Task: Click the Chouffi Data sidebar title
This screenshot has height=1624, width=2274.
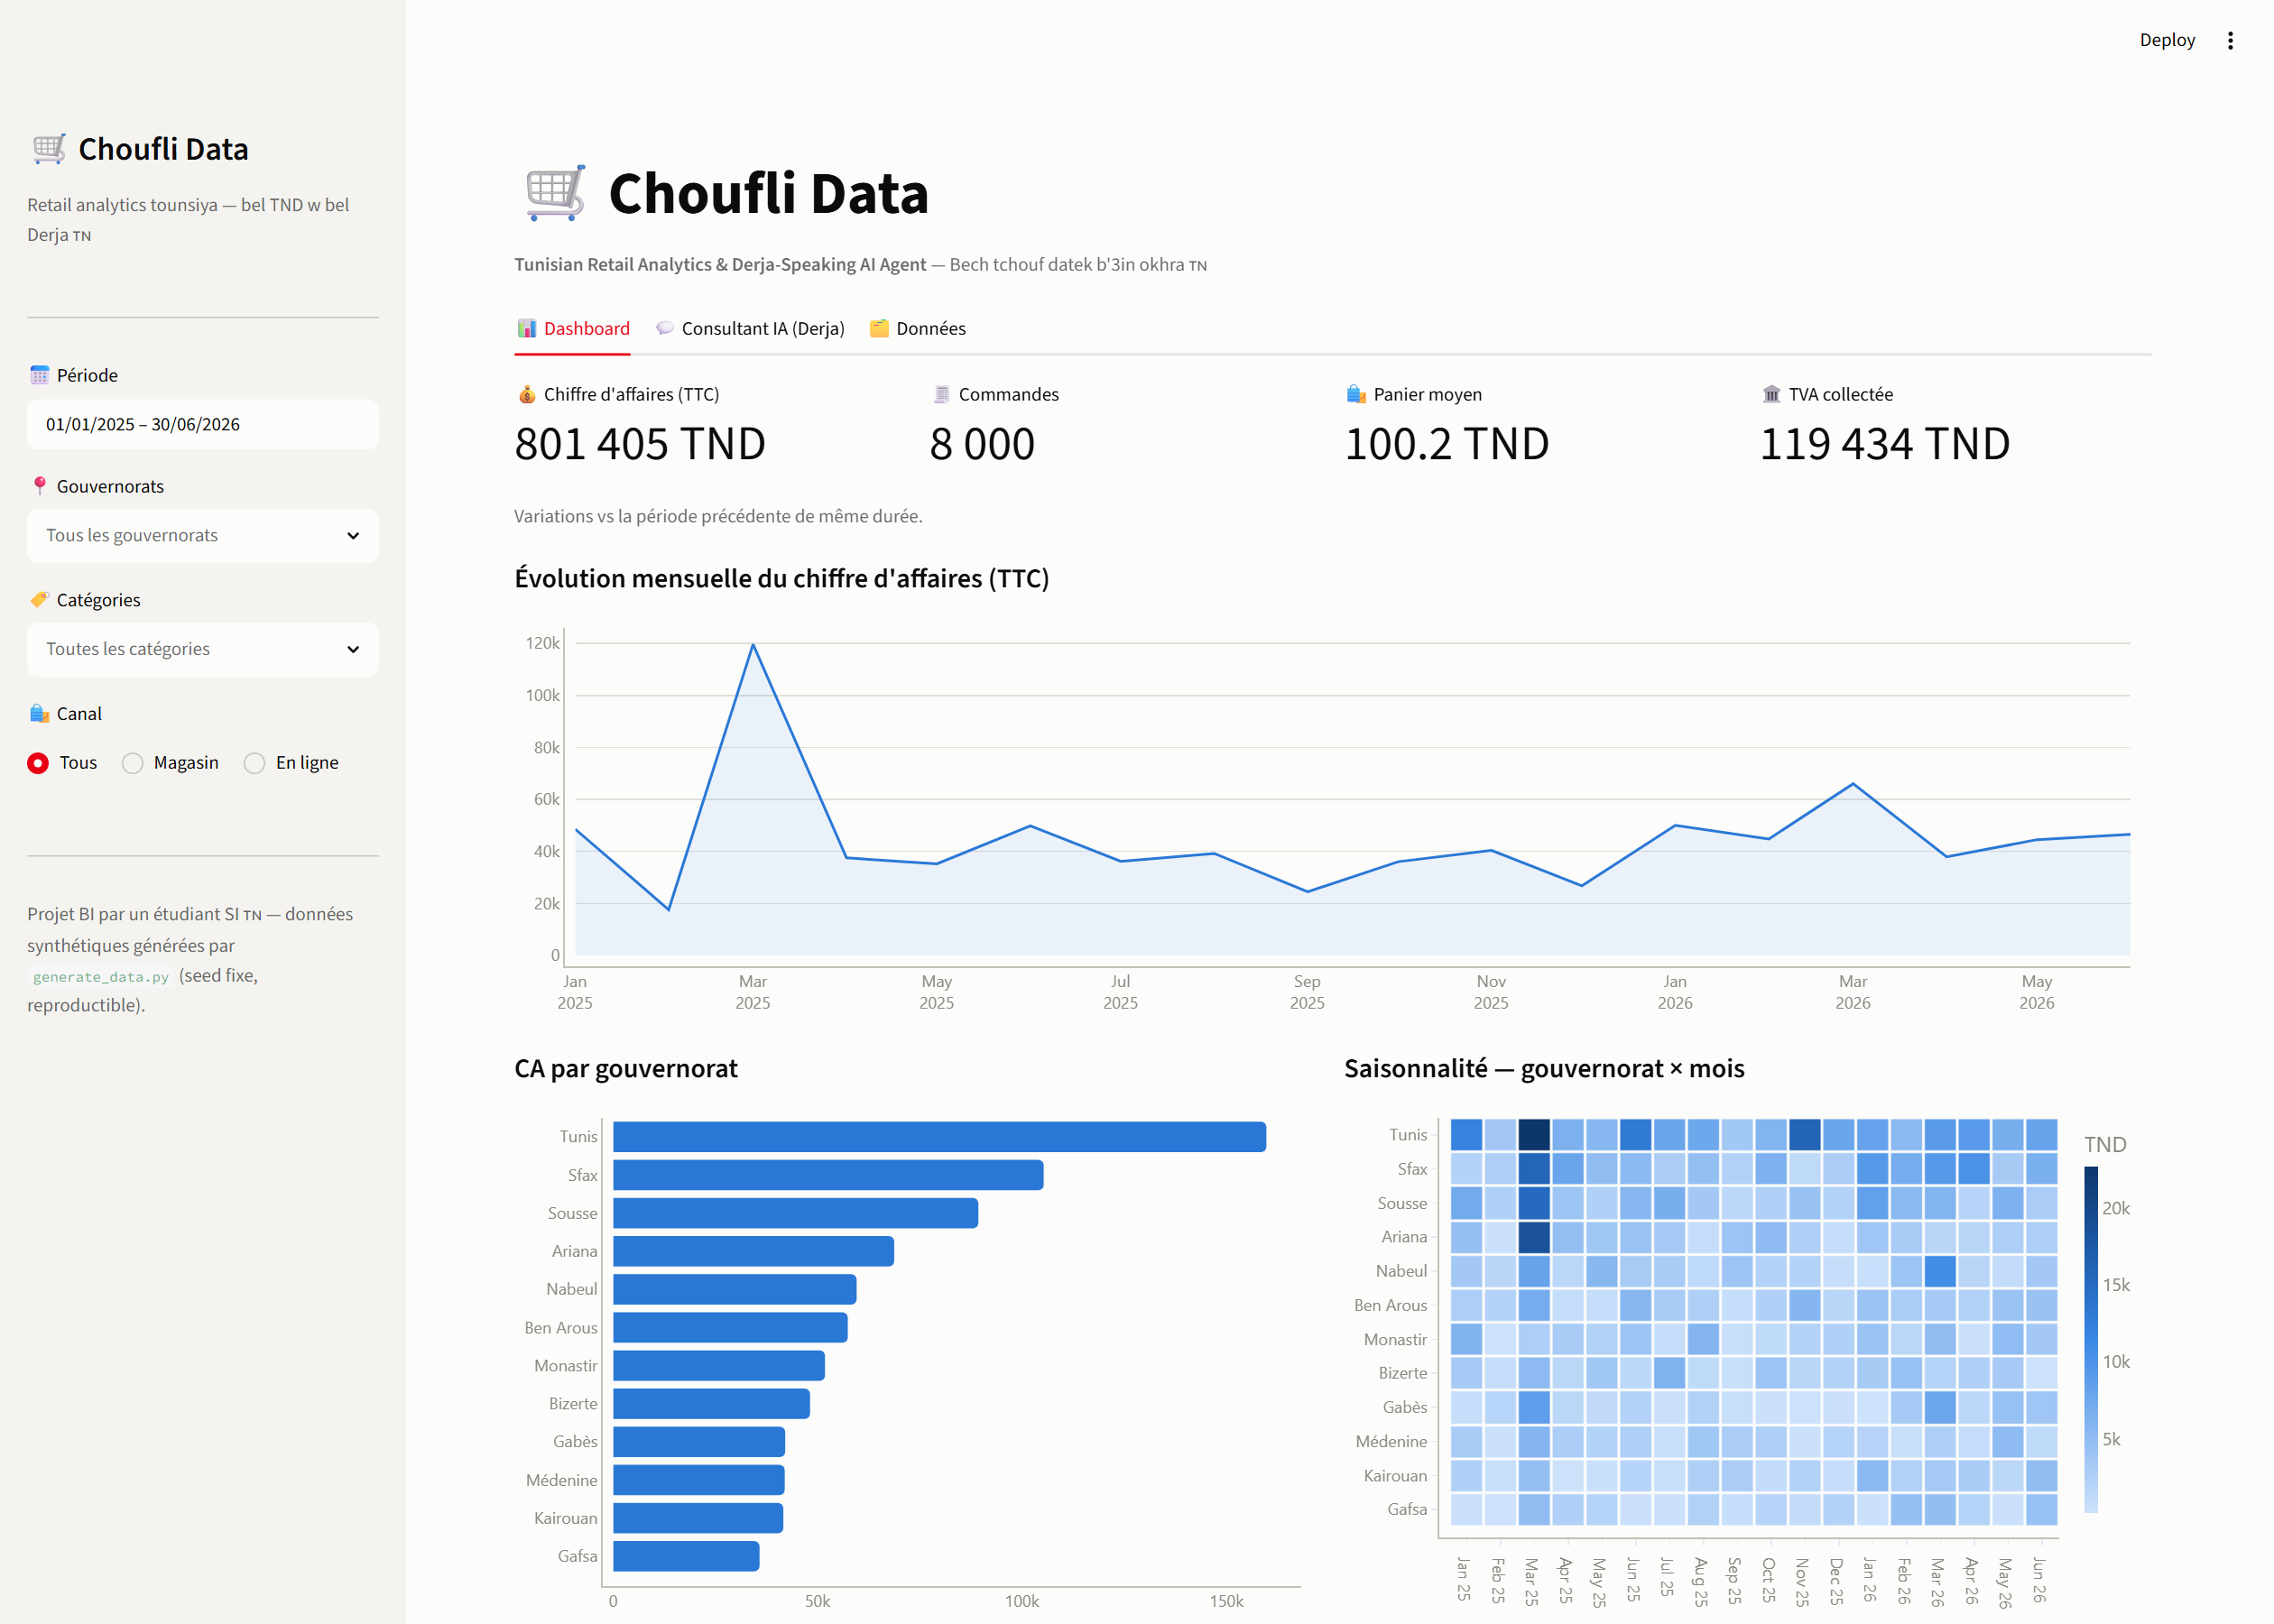Action: (163, 149)
